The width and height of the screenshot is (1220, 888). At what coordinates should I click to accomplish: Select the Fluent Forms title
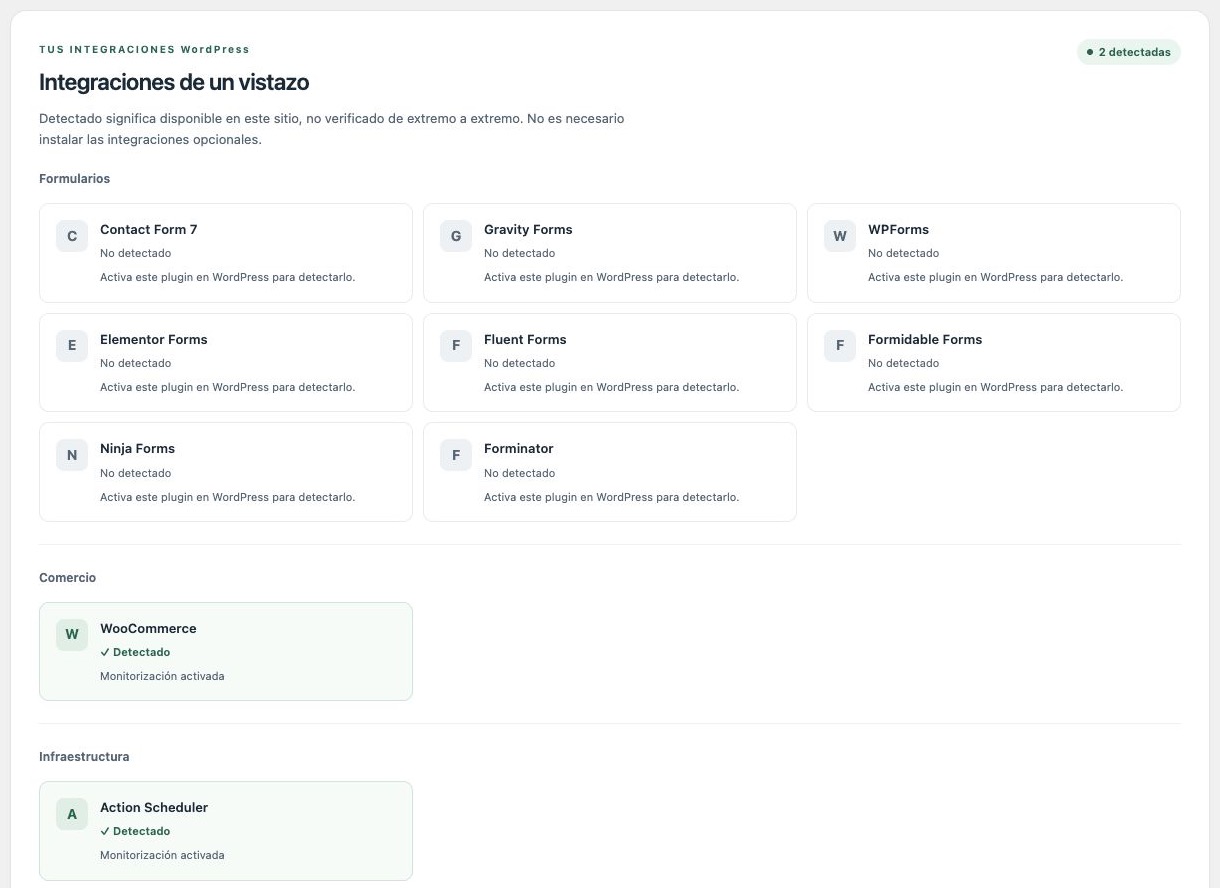tap(525, 339)
